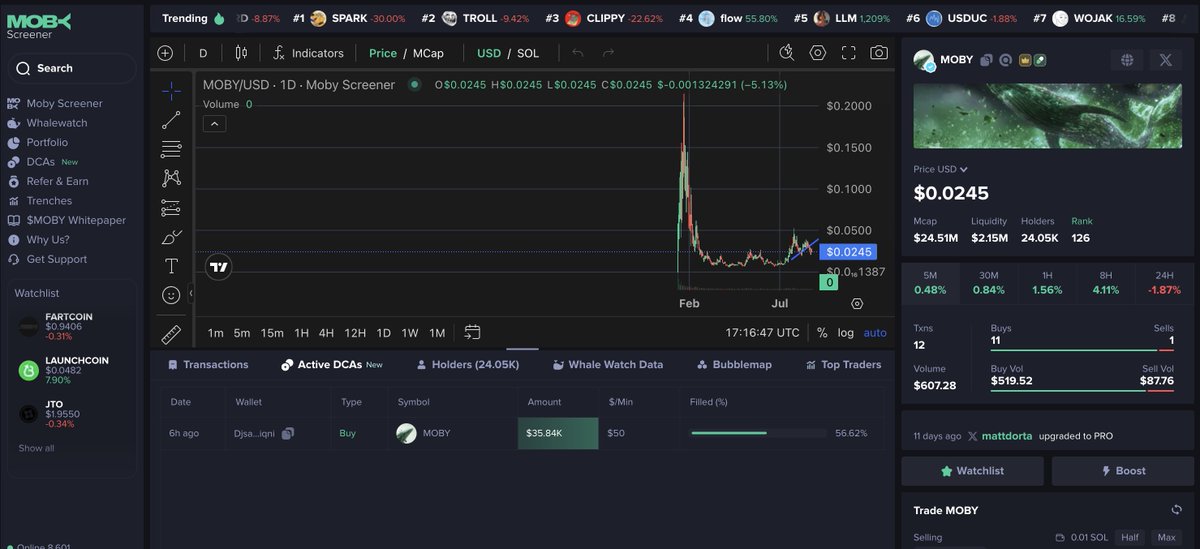The height and width of the screenshot is (549, 1200).
Task: Select the 1m timeframe
Action: point(215,333)
